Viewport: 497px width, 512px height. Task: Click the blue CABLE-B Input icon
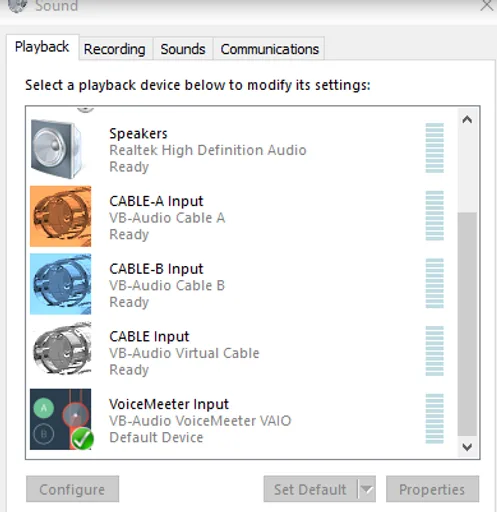point(60,284)
